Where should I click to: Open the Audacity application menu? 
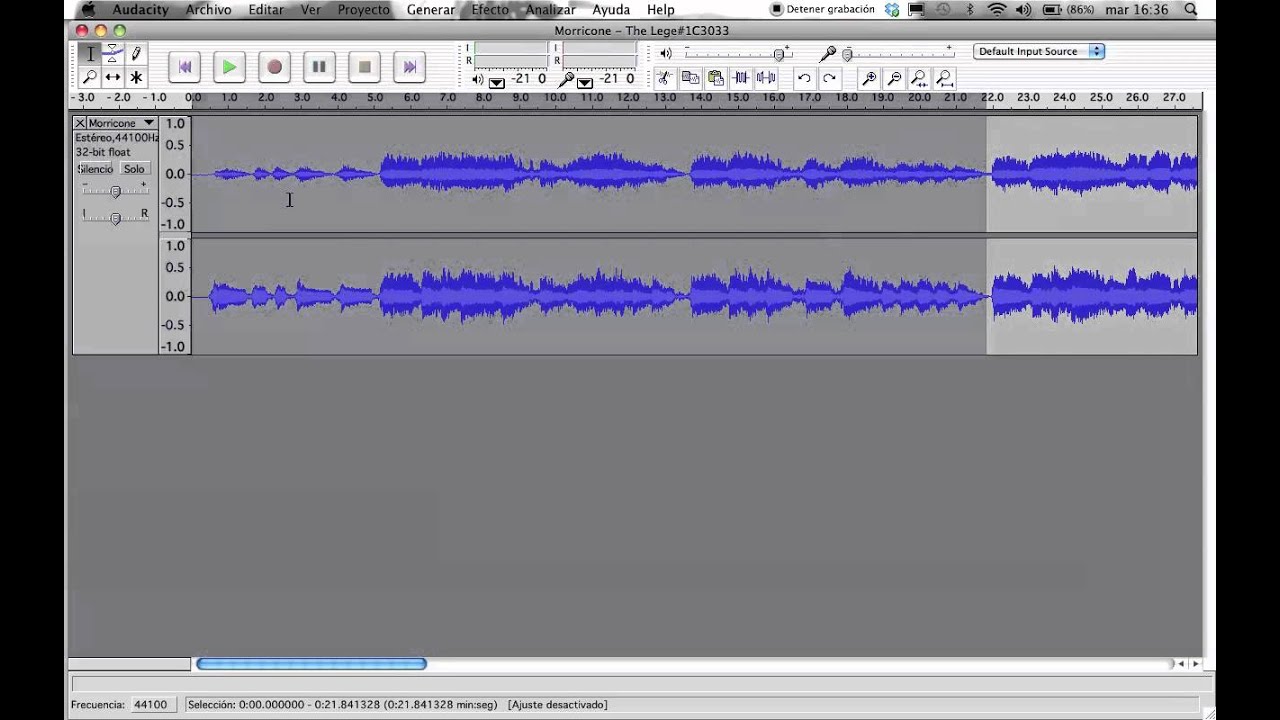(141, 10)
